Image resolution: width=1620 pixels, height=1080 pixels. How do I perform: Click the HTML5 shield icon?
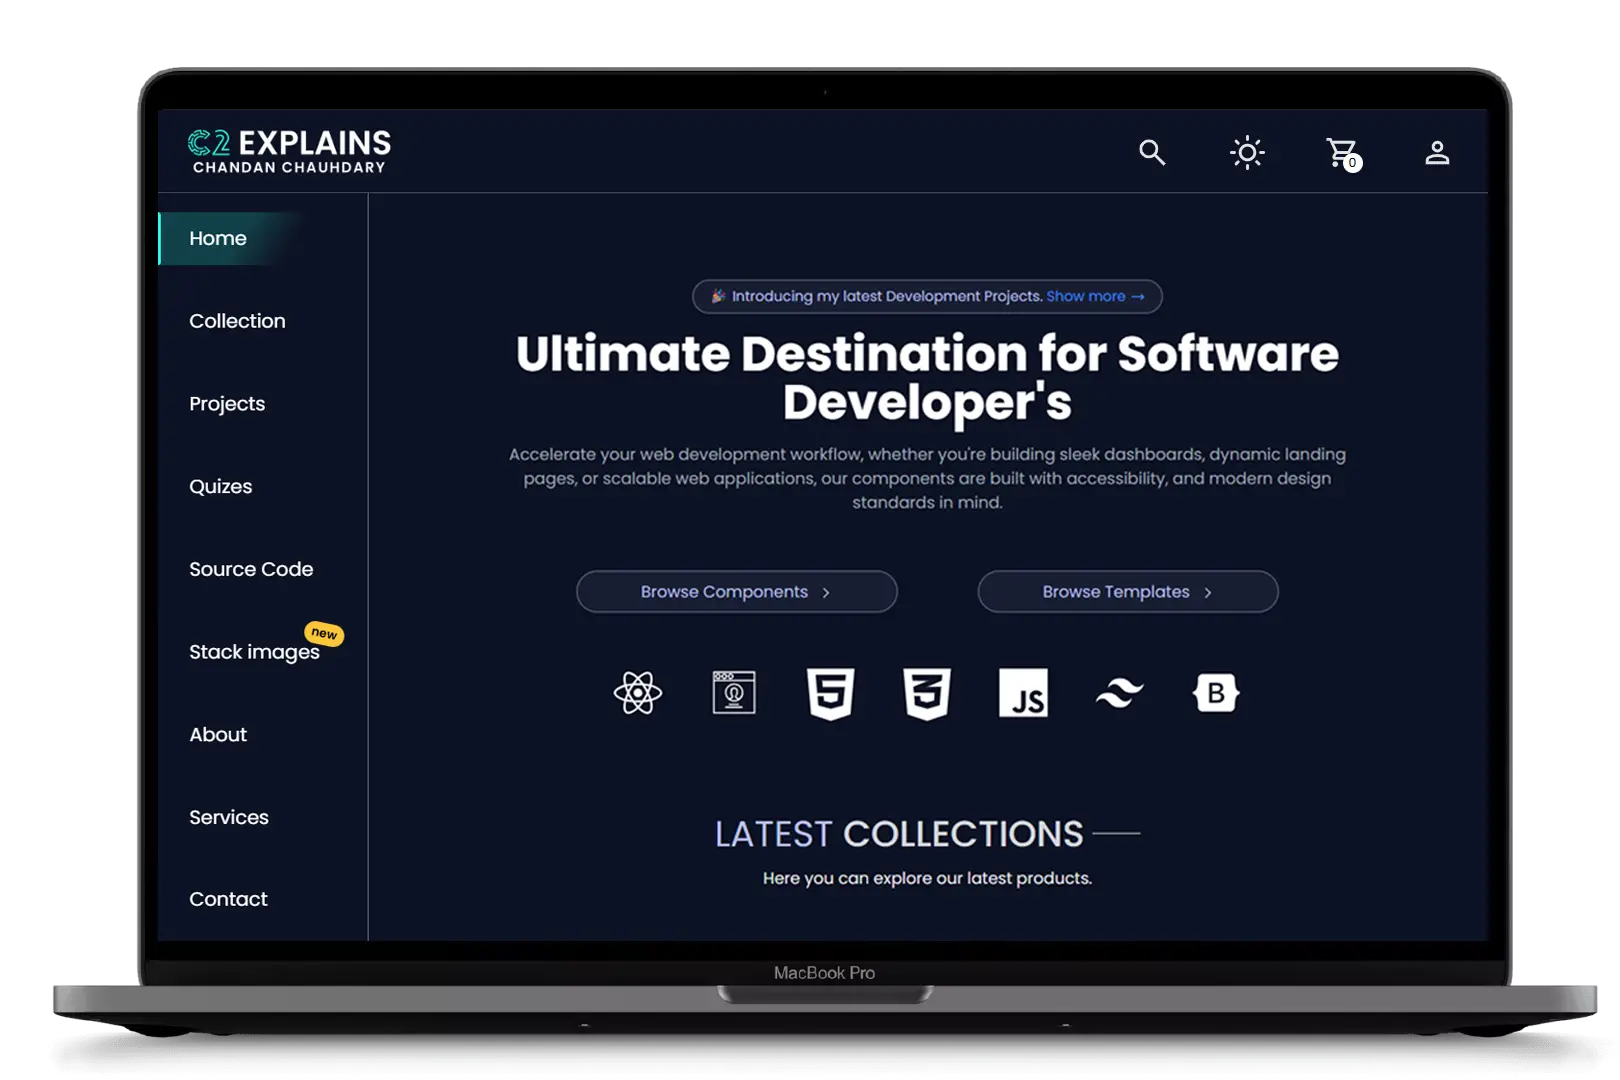coord(830,693)
